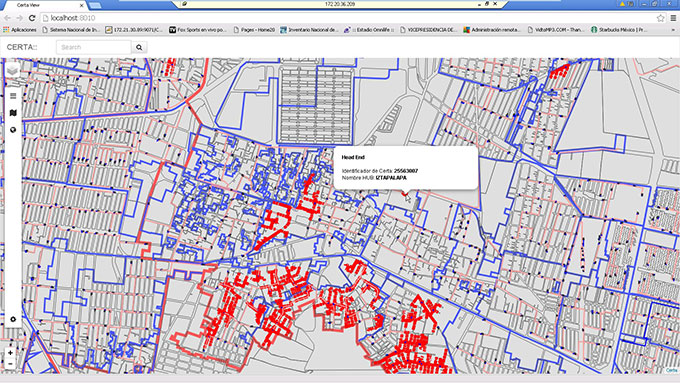This screenshot has height=383, width=680.
Task: Select the Certa View tab
Action: click(43, 5)
